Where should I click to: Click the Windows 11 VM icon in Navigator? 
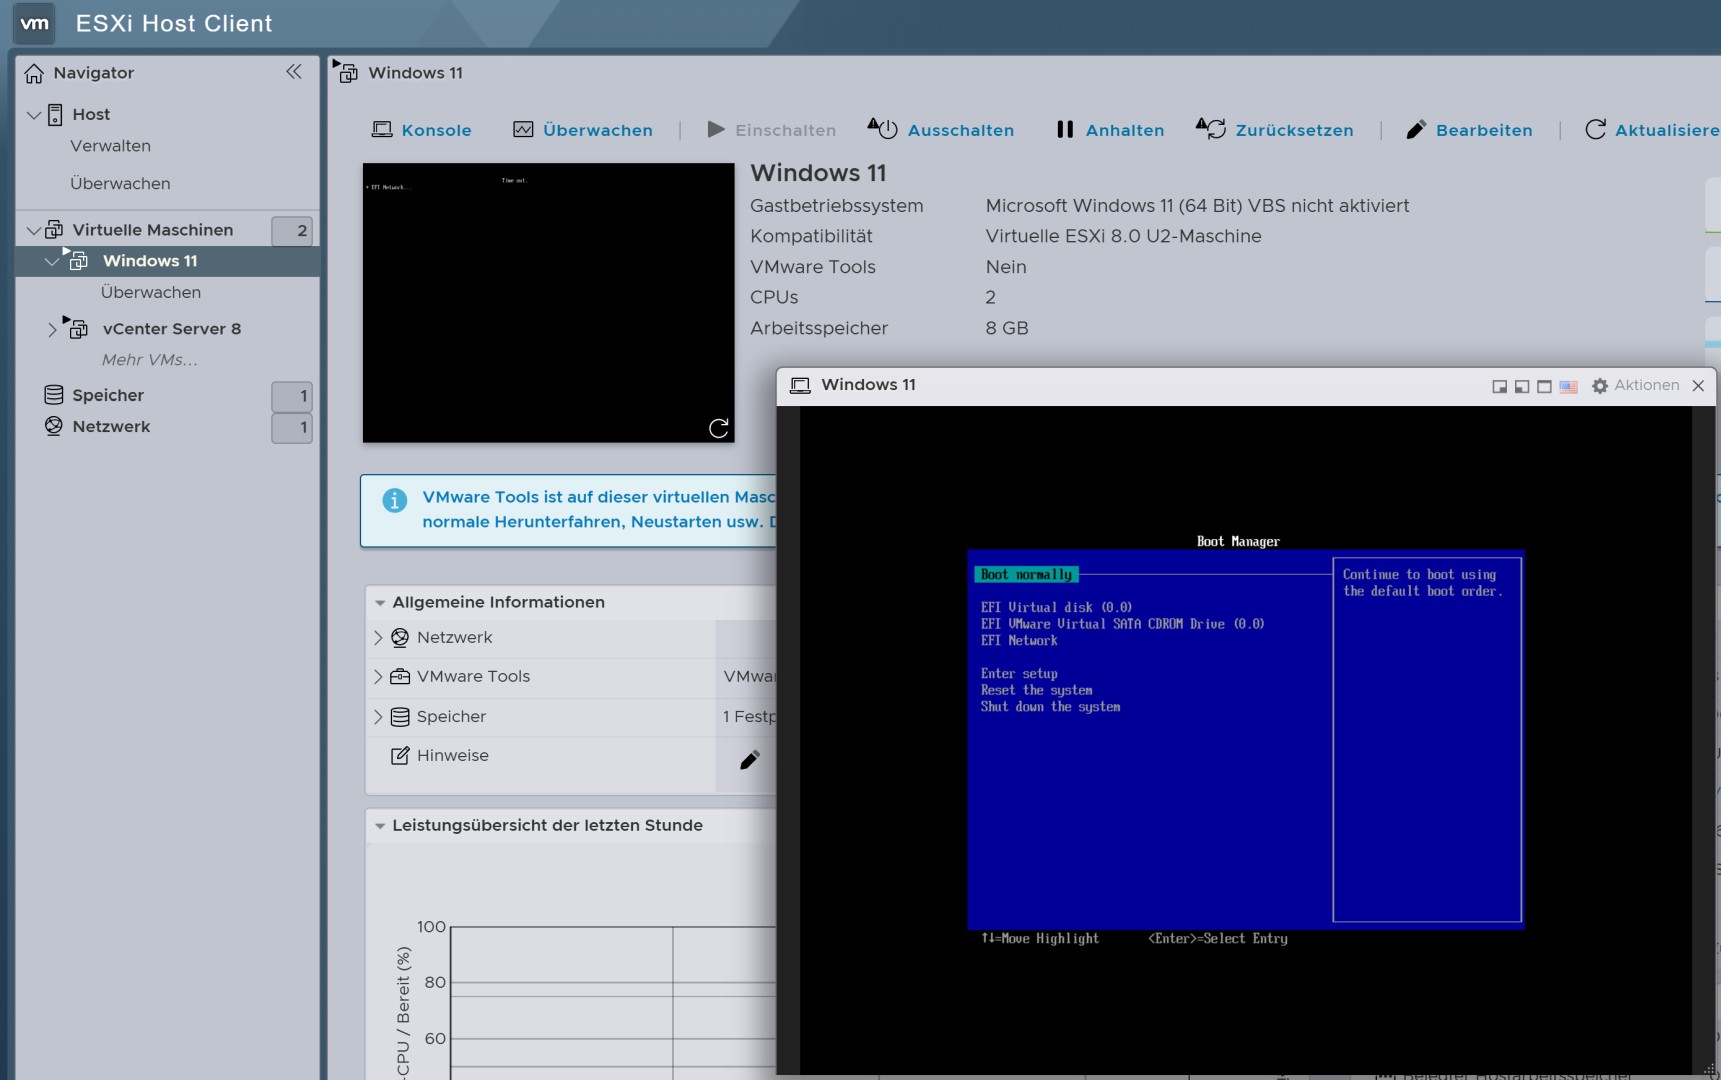[76, 259]
